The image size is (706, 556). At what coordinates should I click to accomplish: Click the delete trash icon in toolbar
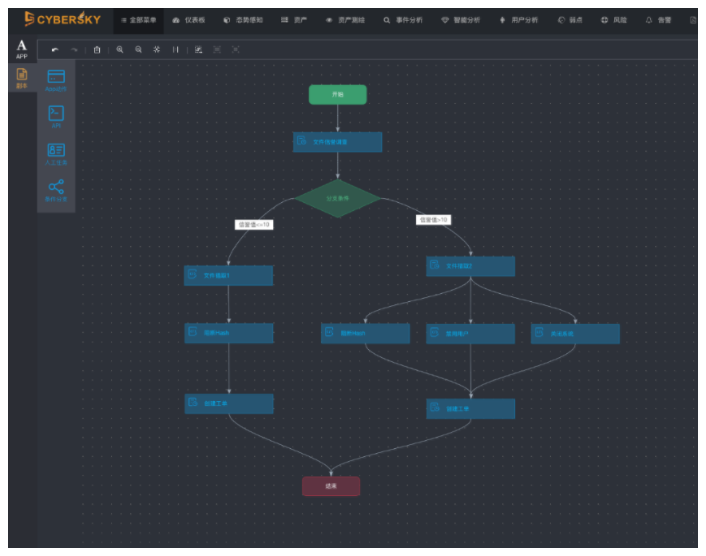tap(97, 49)
